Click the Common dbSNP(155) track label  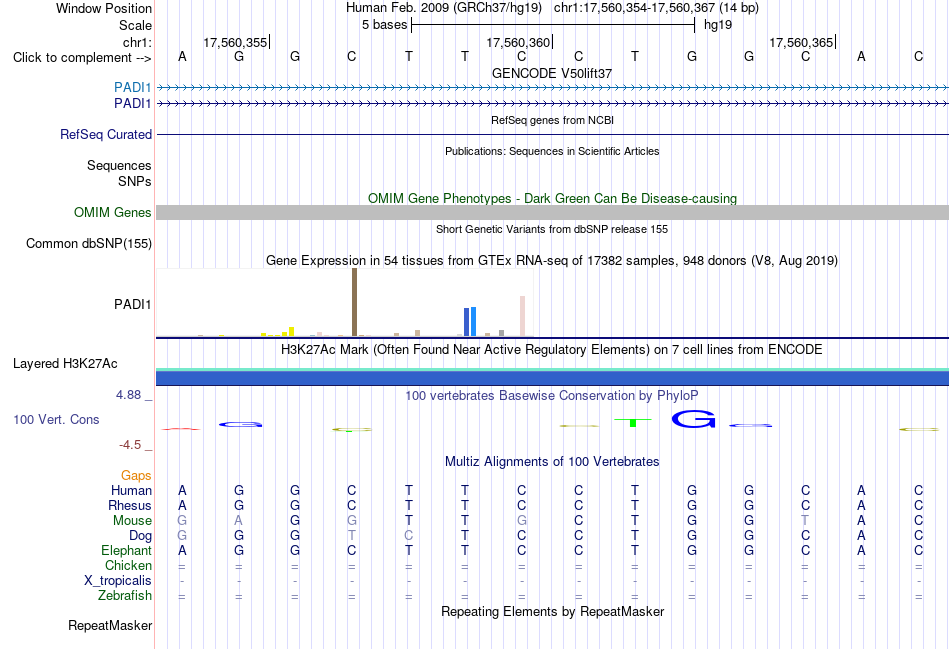pyautogui.click(x=88, y=244)
